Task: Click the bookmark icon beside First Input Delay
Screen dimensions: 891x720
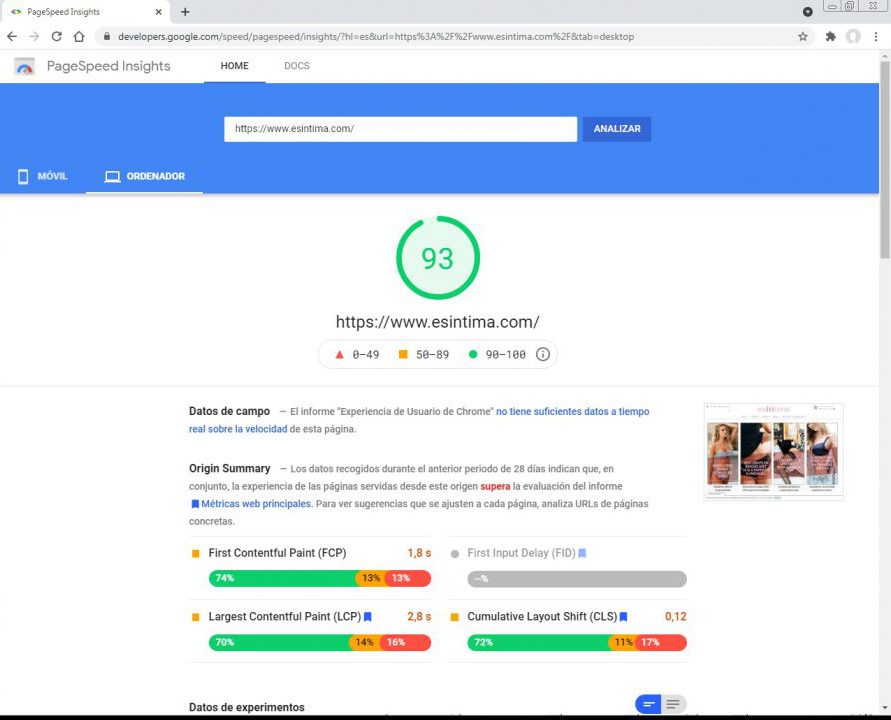Action: coord(582,553)
